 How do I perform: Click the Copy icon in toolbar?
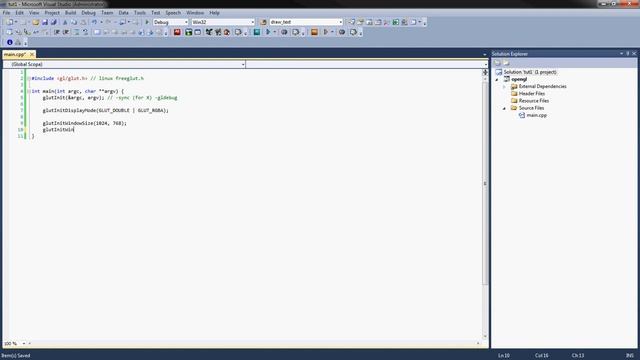pyautogui.click(x=74, y=22)
